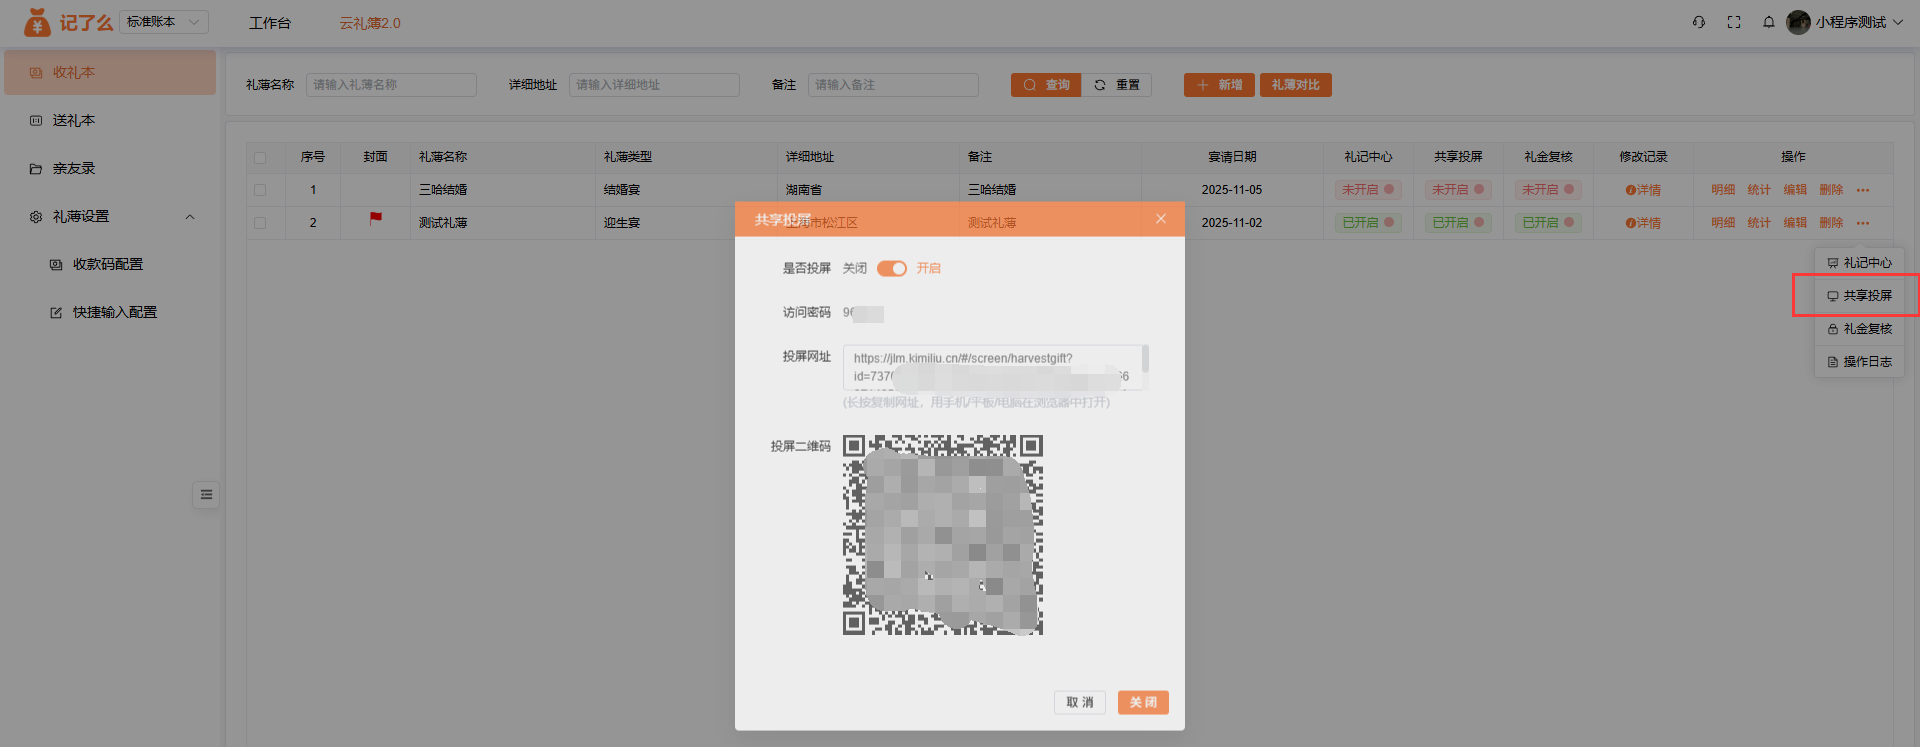Select 共享投屏 from the dropdown menu
This screenshot has width=1920, height=747.
1860,296
